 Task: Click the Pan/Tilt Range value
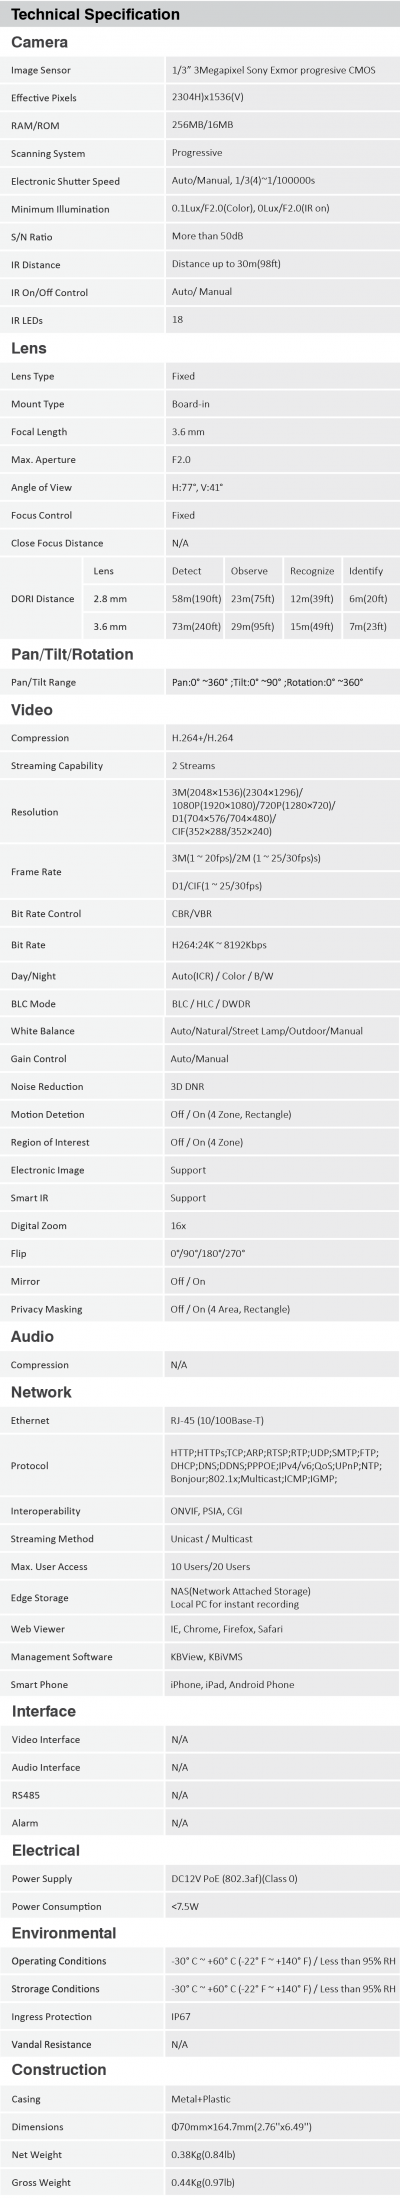[x=268, y=682]
